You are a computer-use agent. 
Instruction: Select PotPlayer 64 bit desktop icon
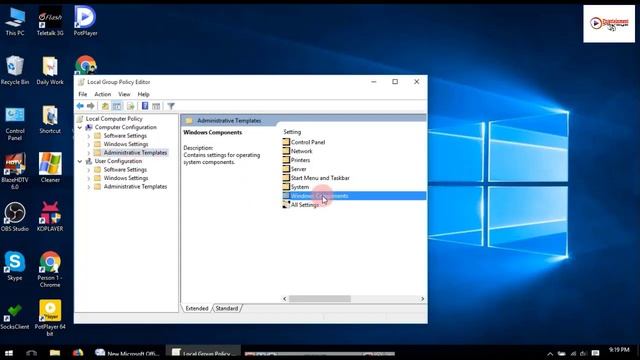point(50,318)
